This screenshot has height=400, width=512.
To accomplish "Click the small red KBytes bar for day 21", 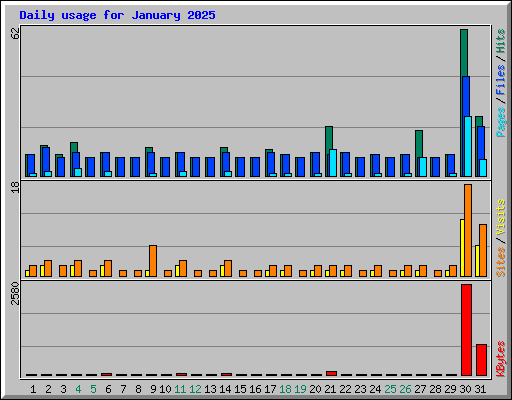I will (331, 373).
